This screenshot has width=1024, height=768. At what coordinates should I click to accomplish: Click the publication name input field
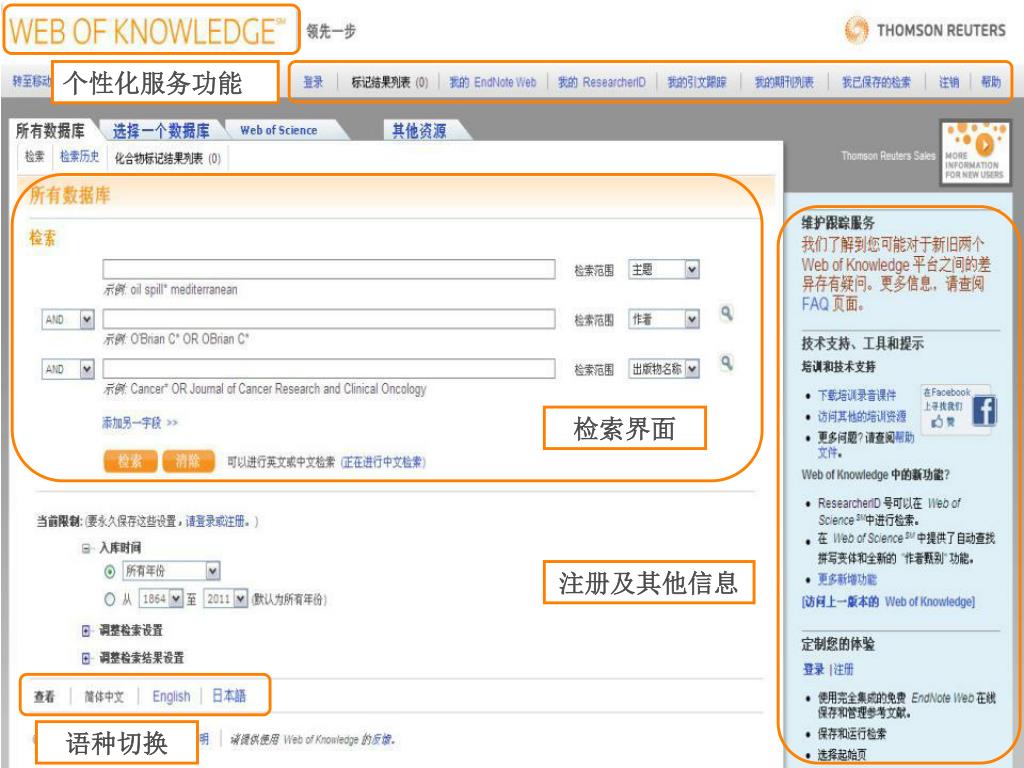pyautogui.click(x=328, y=368)
